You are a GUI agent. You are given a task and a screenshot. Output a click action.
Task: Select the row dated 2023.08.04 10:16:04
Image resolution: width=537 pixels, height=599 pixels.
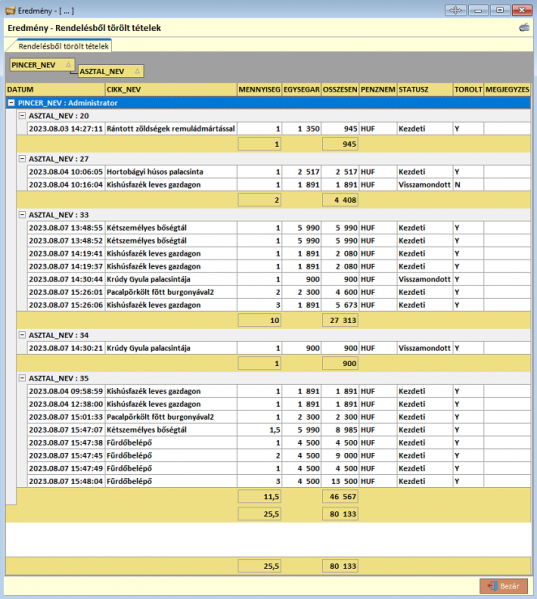(x=279, y=185)
